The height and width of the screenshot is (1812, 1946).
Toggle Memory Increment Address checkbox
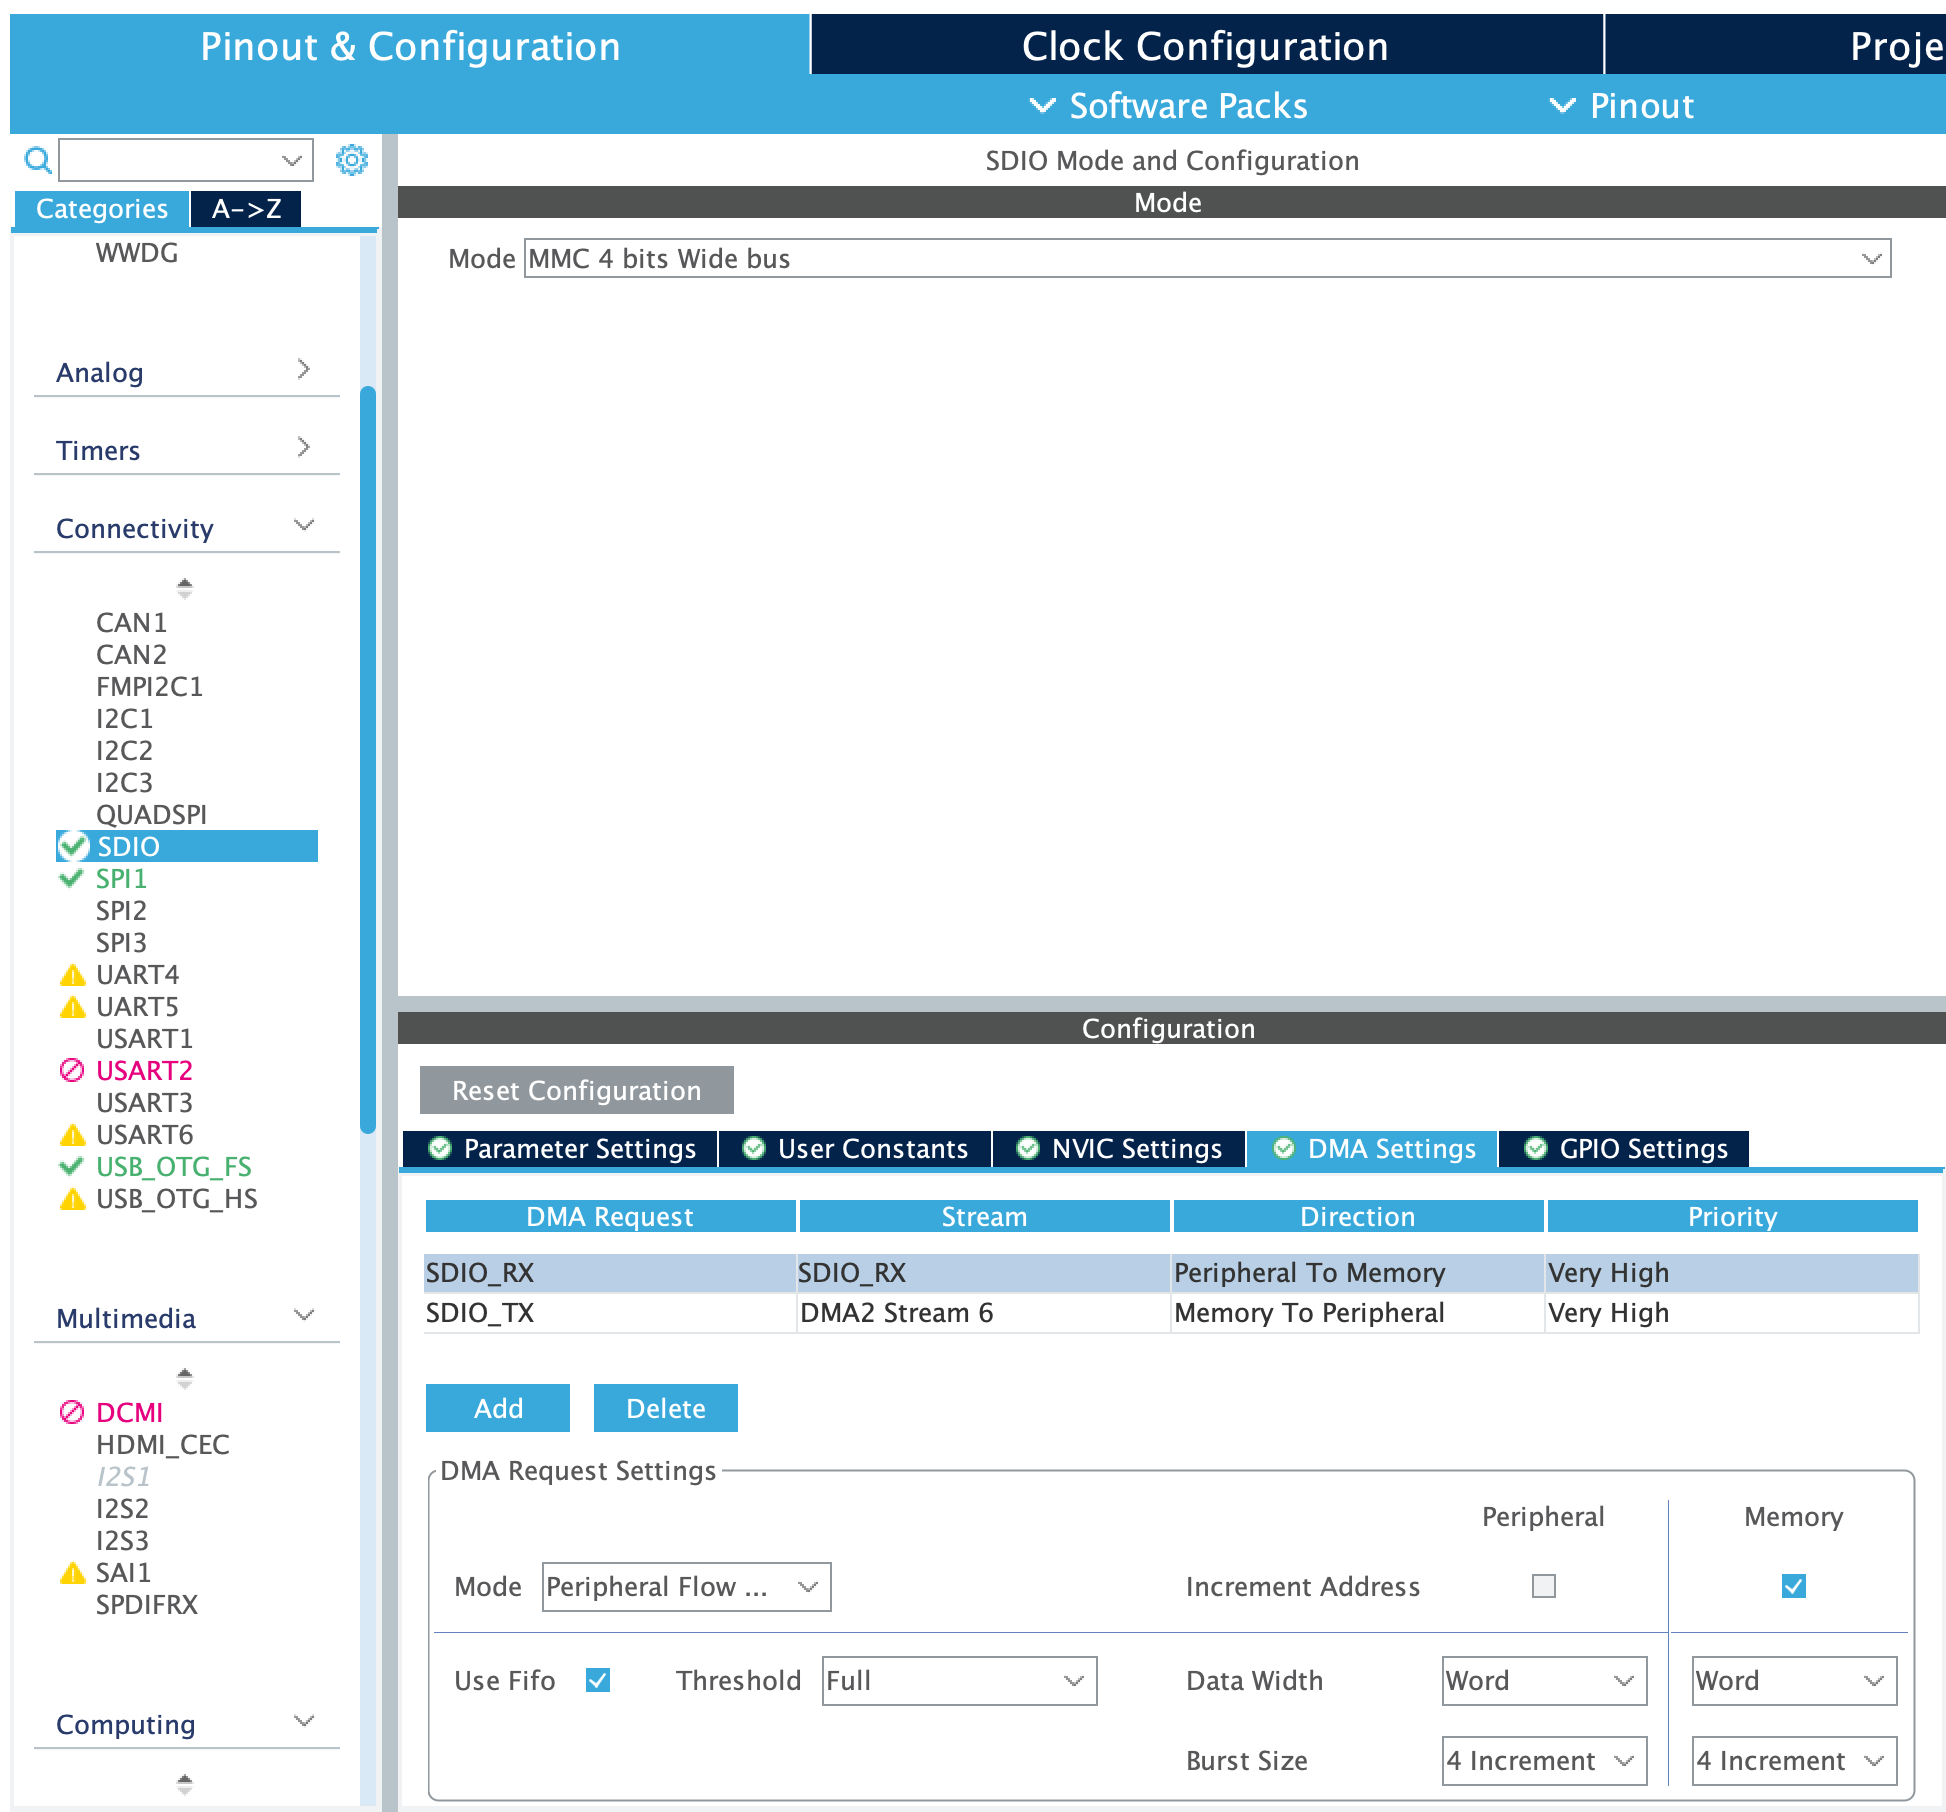[1793, 1587]
